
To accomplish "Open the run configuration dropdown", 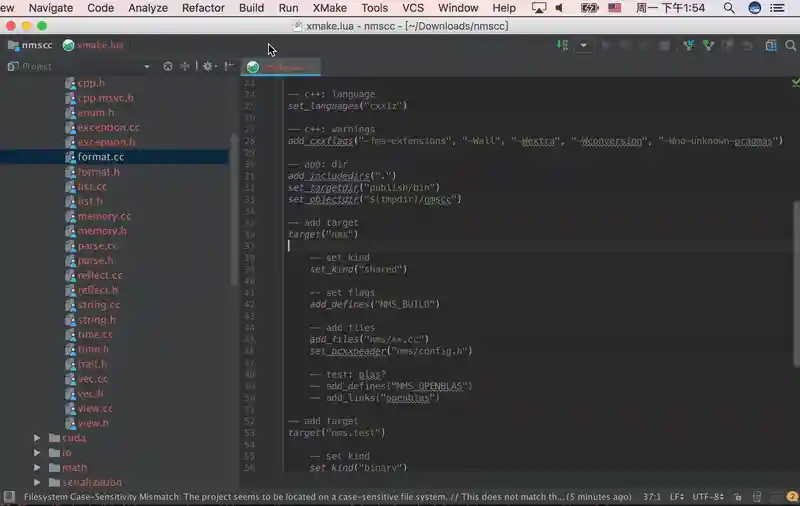I will pos(583,45).
